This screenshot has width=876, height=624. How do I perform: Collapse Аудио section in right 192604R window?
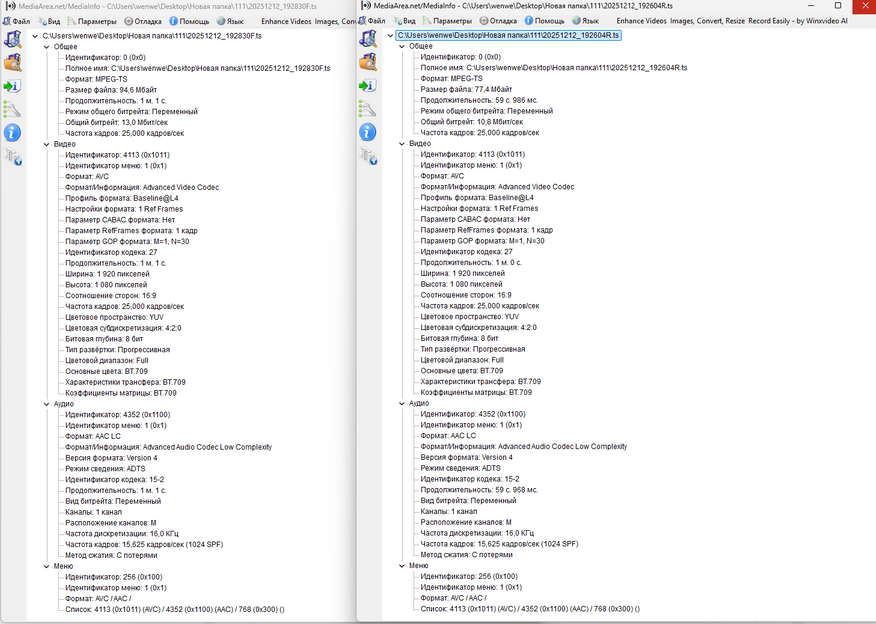[402, 403]
